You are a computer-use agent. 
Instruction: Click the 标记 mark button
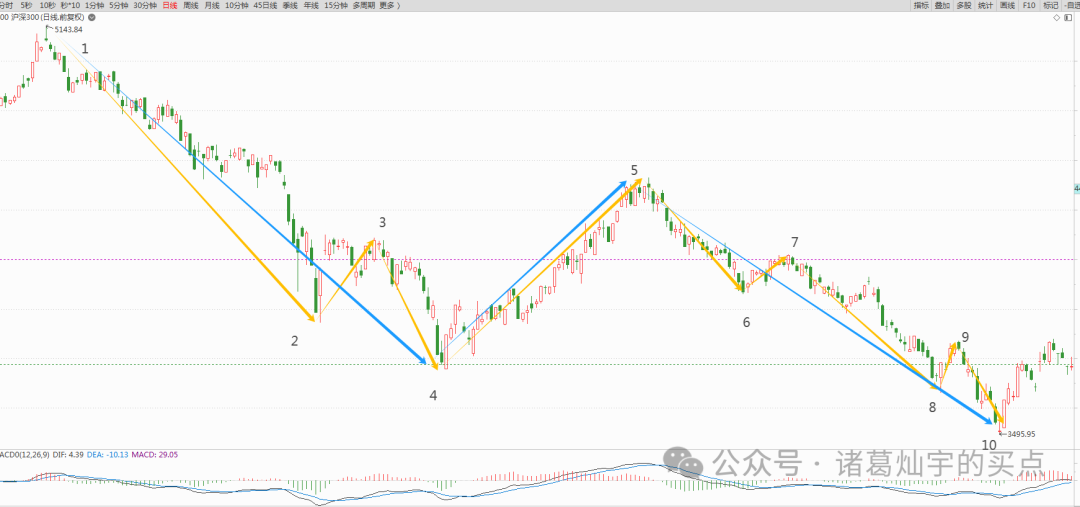coord(1050,6)
